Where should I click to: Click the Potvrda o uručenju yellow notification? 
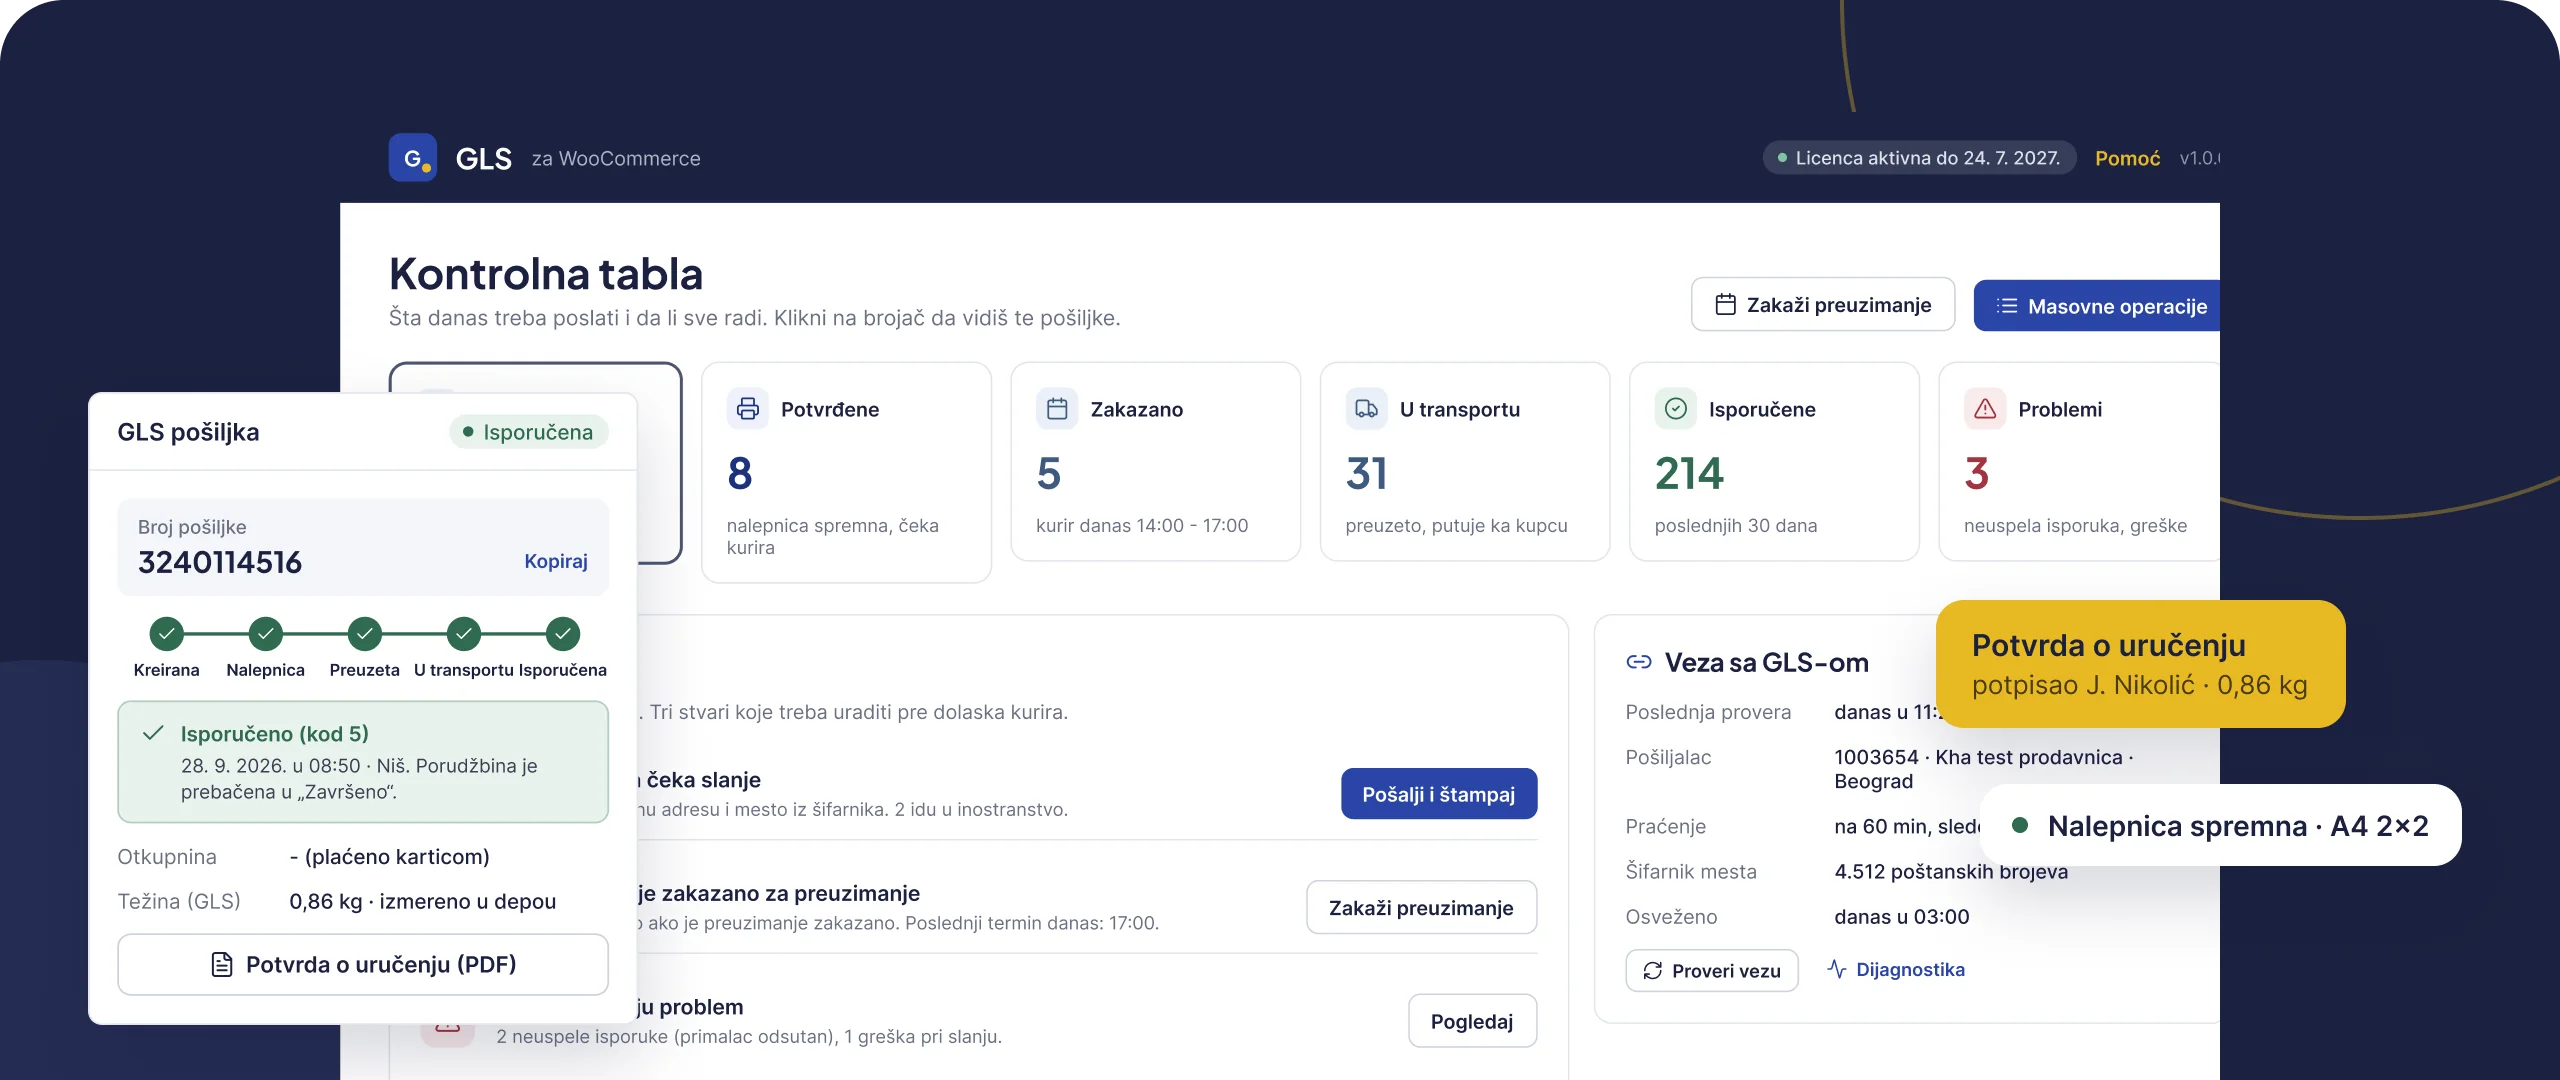coord(2140,664)
